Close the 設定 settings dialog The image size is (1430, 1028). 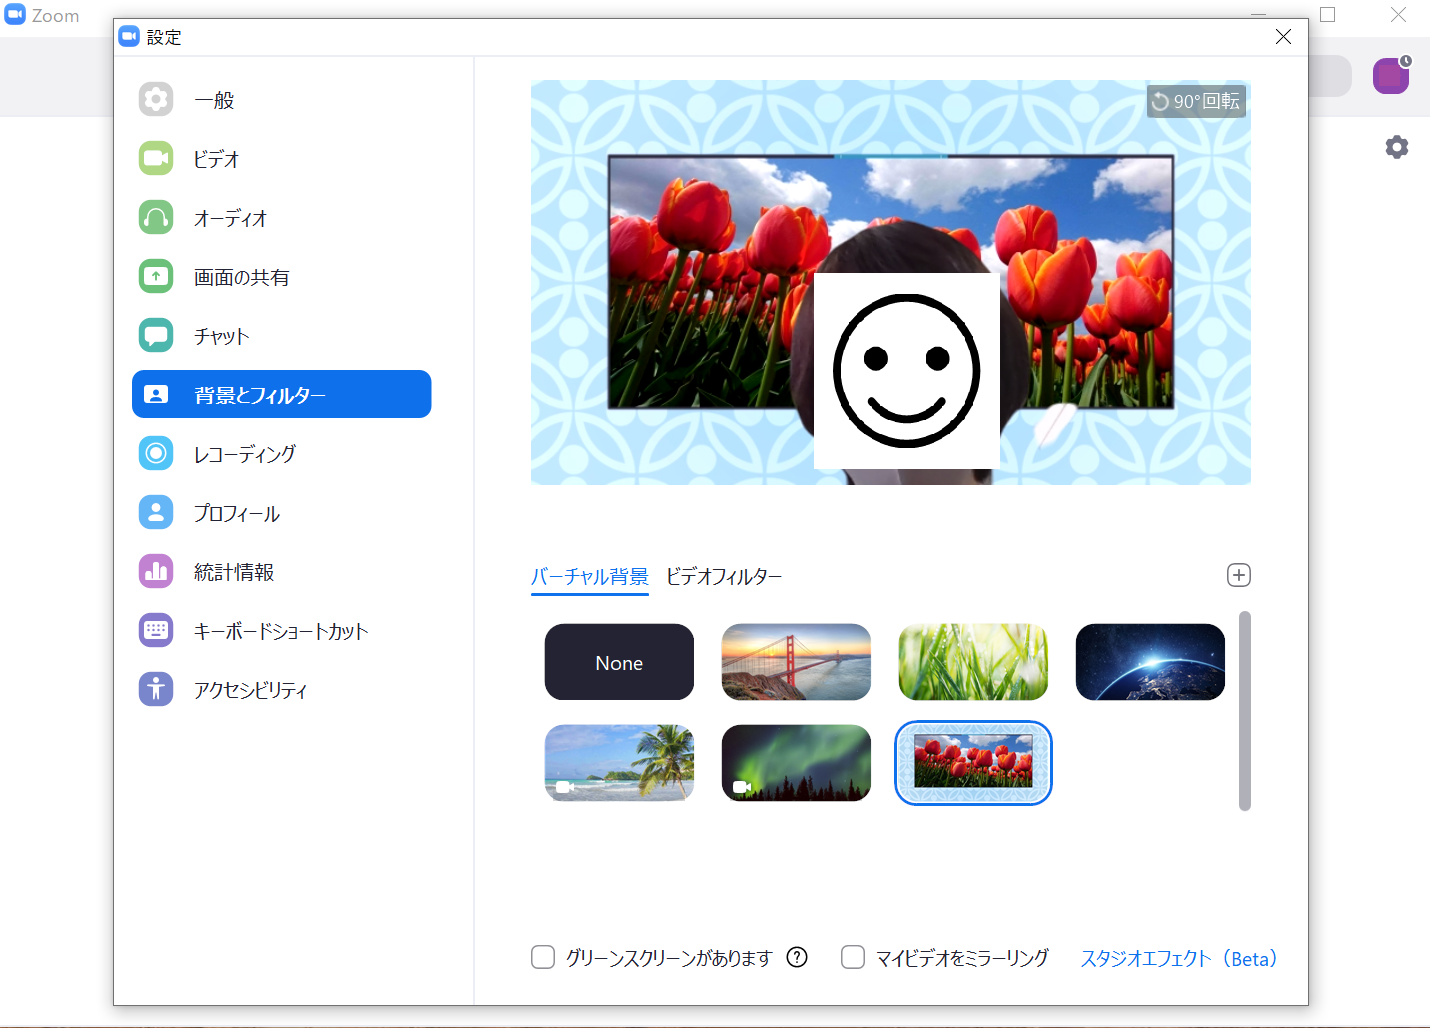(x=1283, y=37)
